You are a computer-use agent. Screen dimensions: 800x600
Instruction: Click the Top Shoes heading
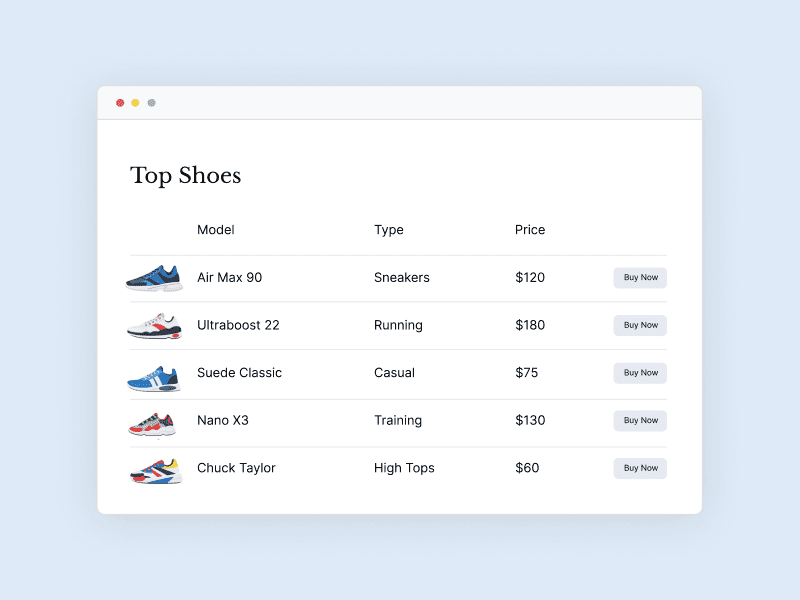coord(185,176)
